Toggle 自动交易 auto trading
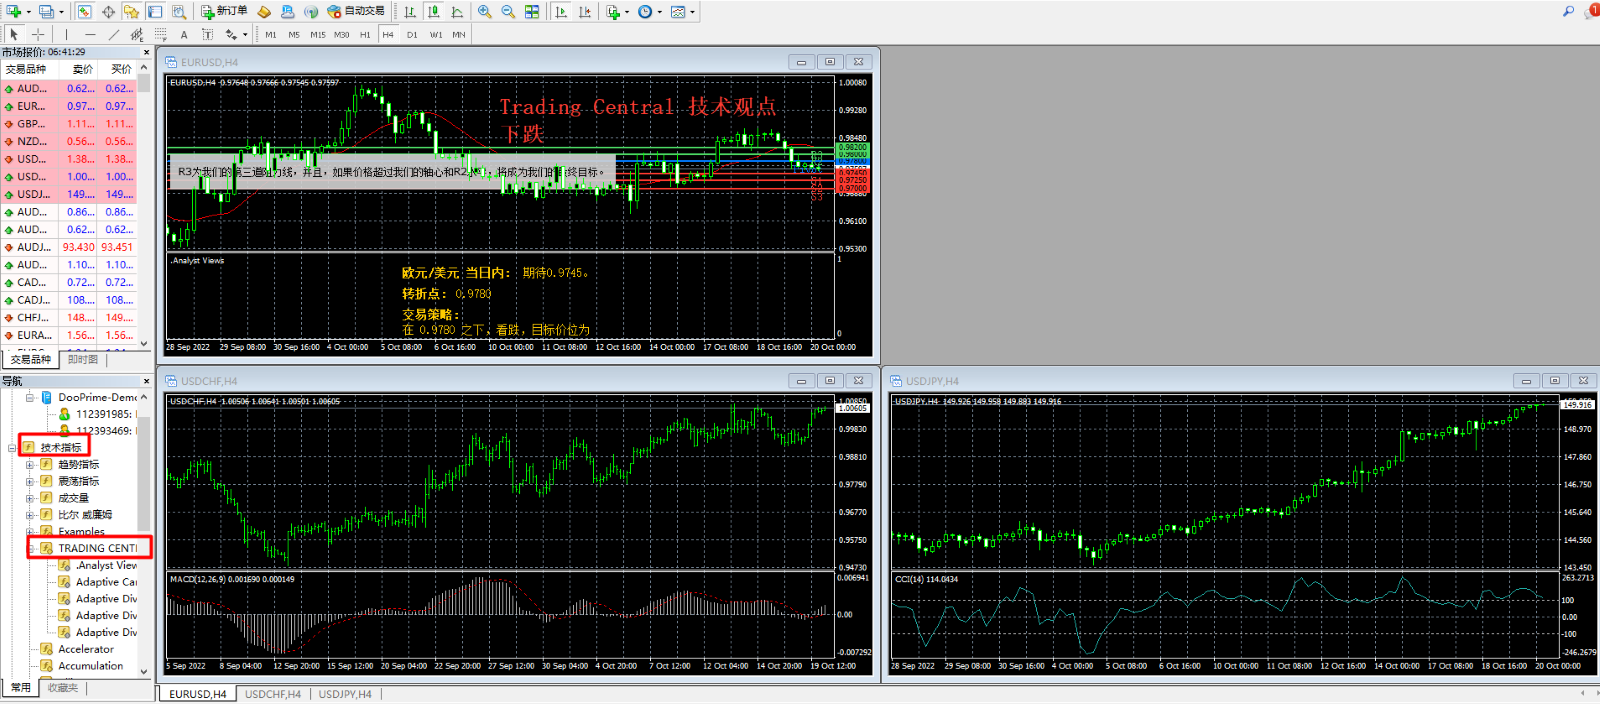Screen dimensions: 1600x704 click(356, 11)
